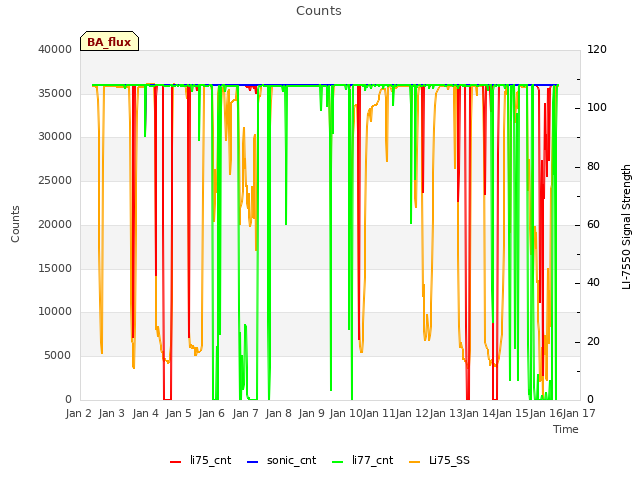
Task: Click the 10000 left-axis tick label
Action: [55, 311]
